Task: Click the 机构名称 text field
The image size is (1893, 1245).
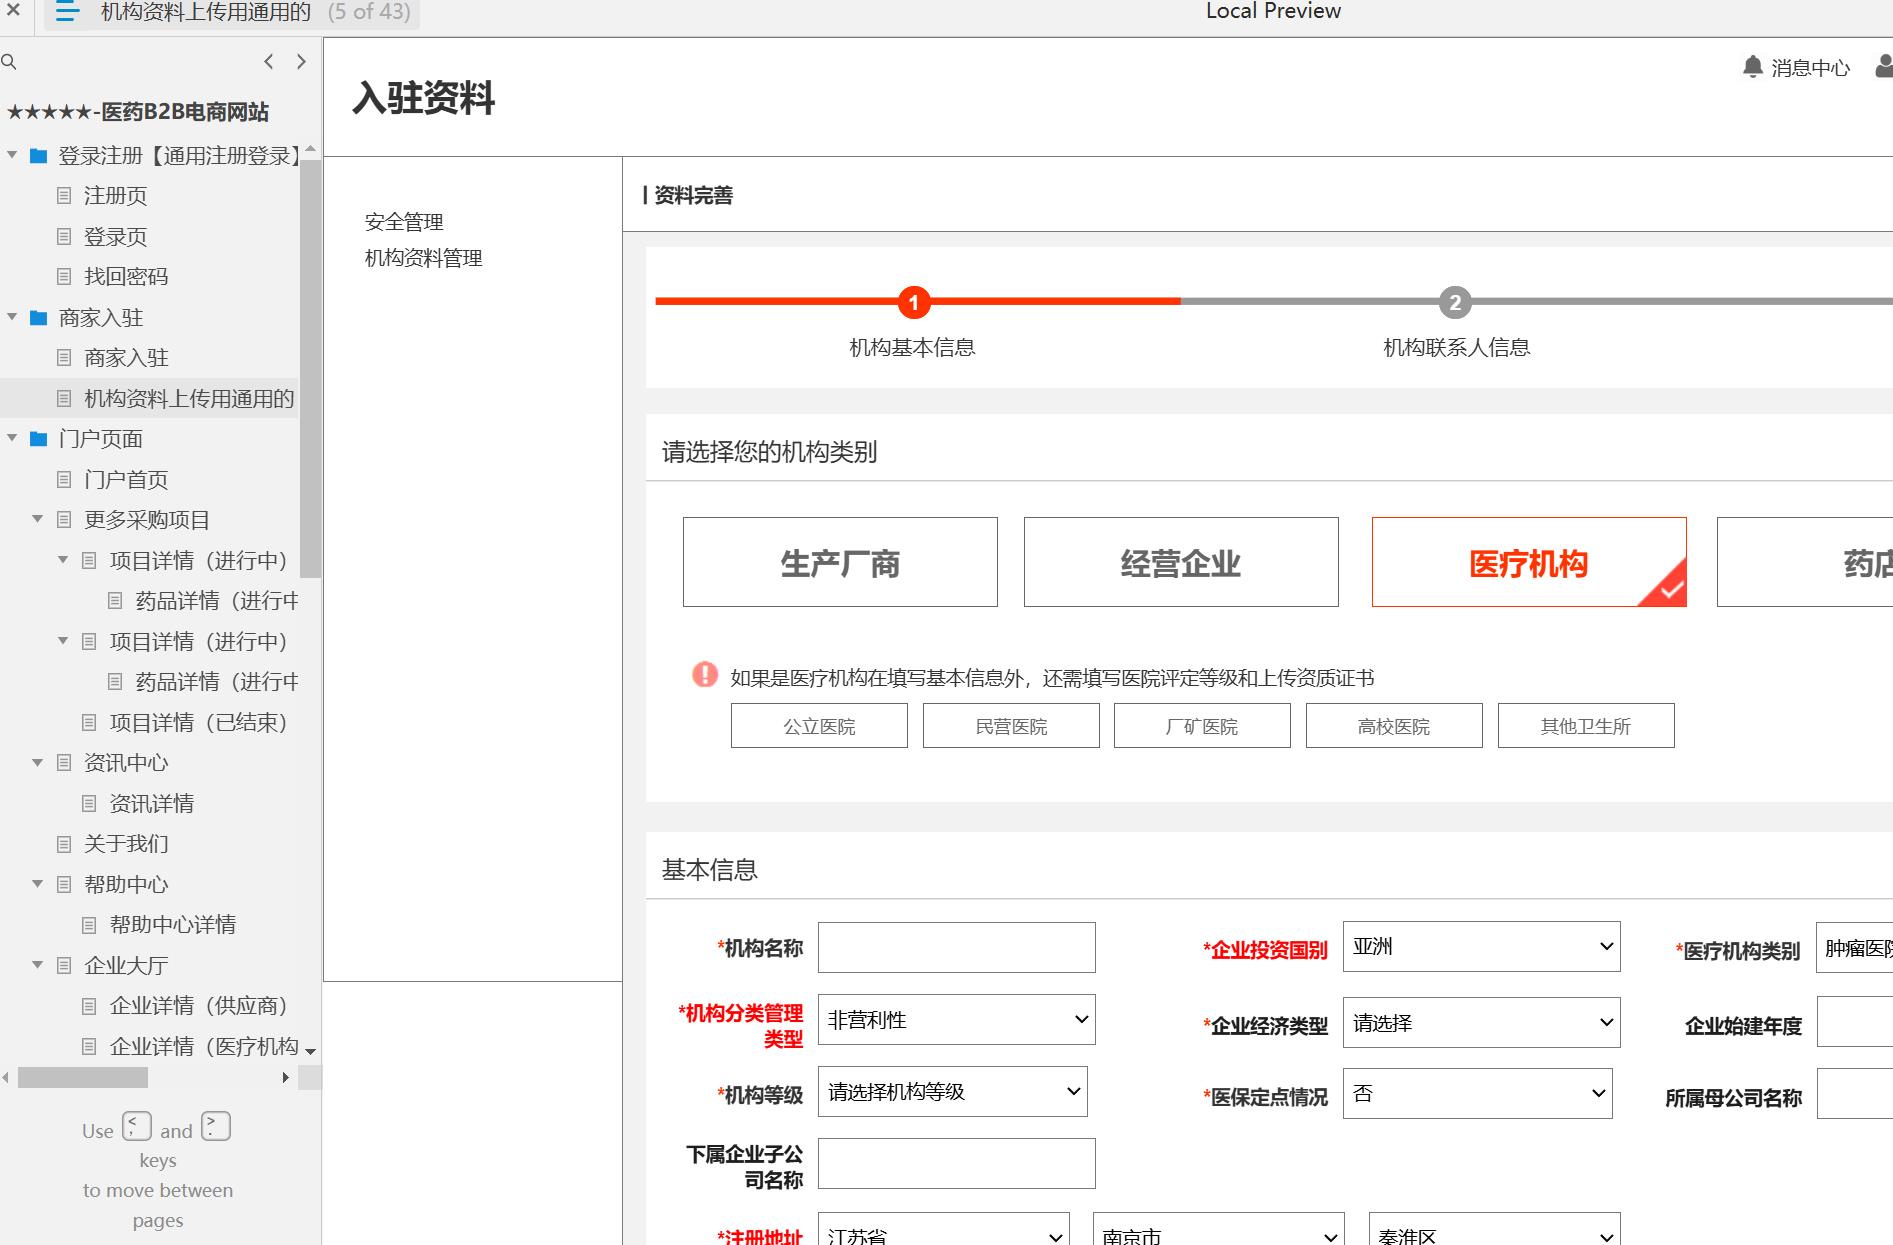Action: [956, 947]
